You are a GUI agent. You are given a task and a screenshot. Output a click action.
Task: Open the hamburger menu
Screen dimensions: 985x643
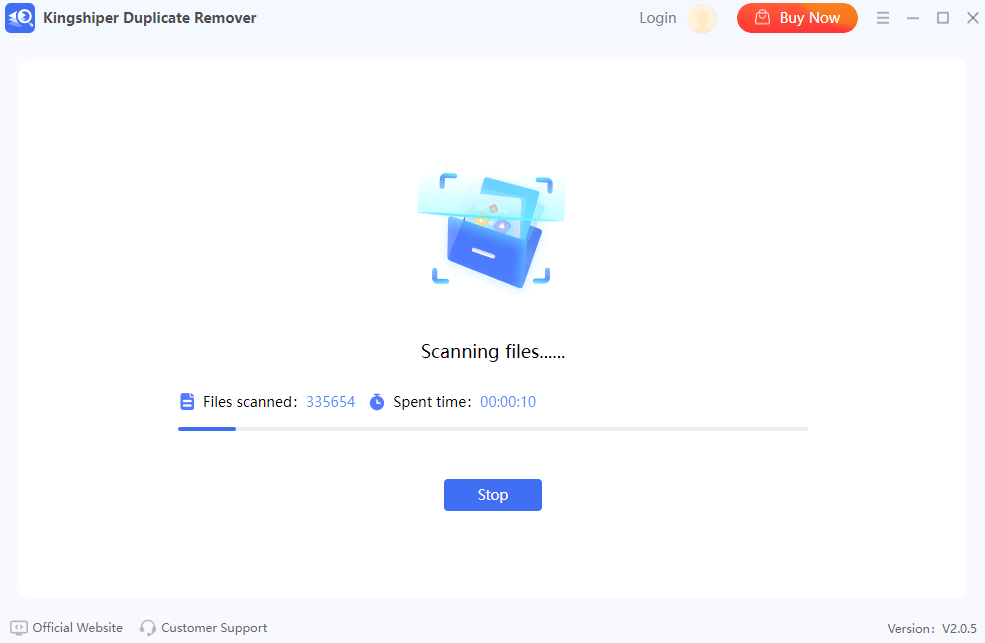pyautogui.click(x=883, y=18)
